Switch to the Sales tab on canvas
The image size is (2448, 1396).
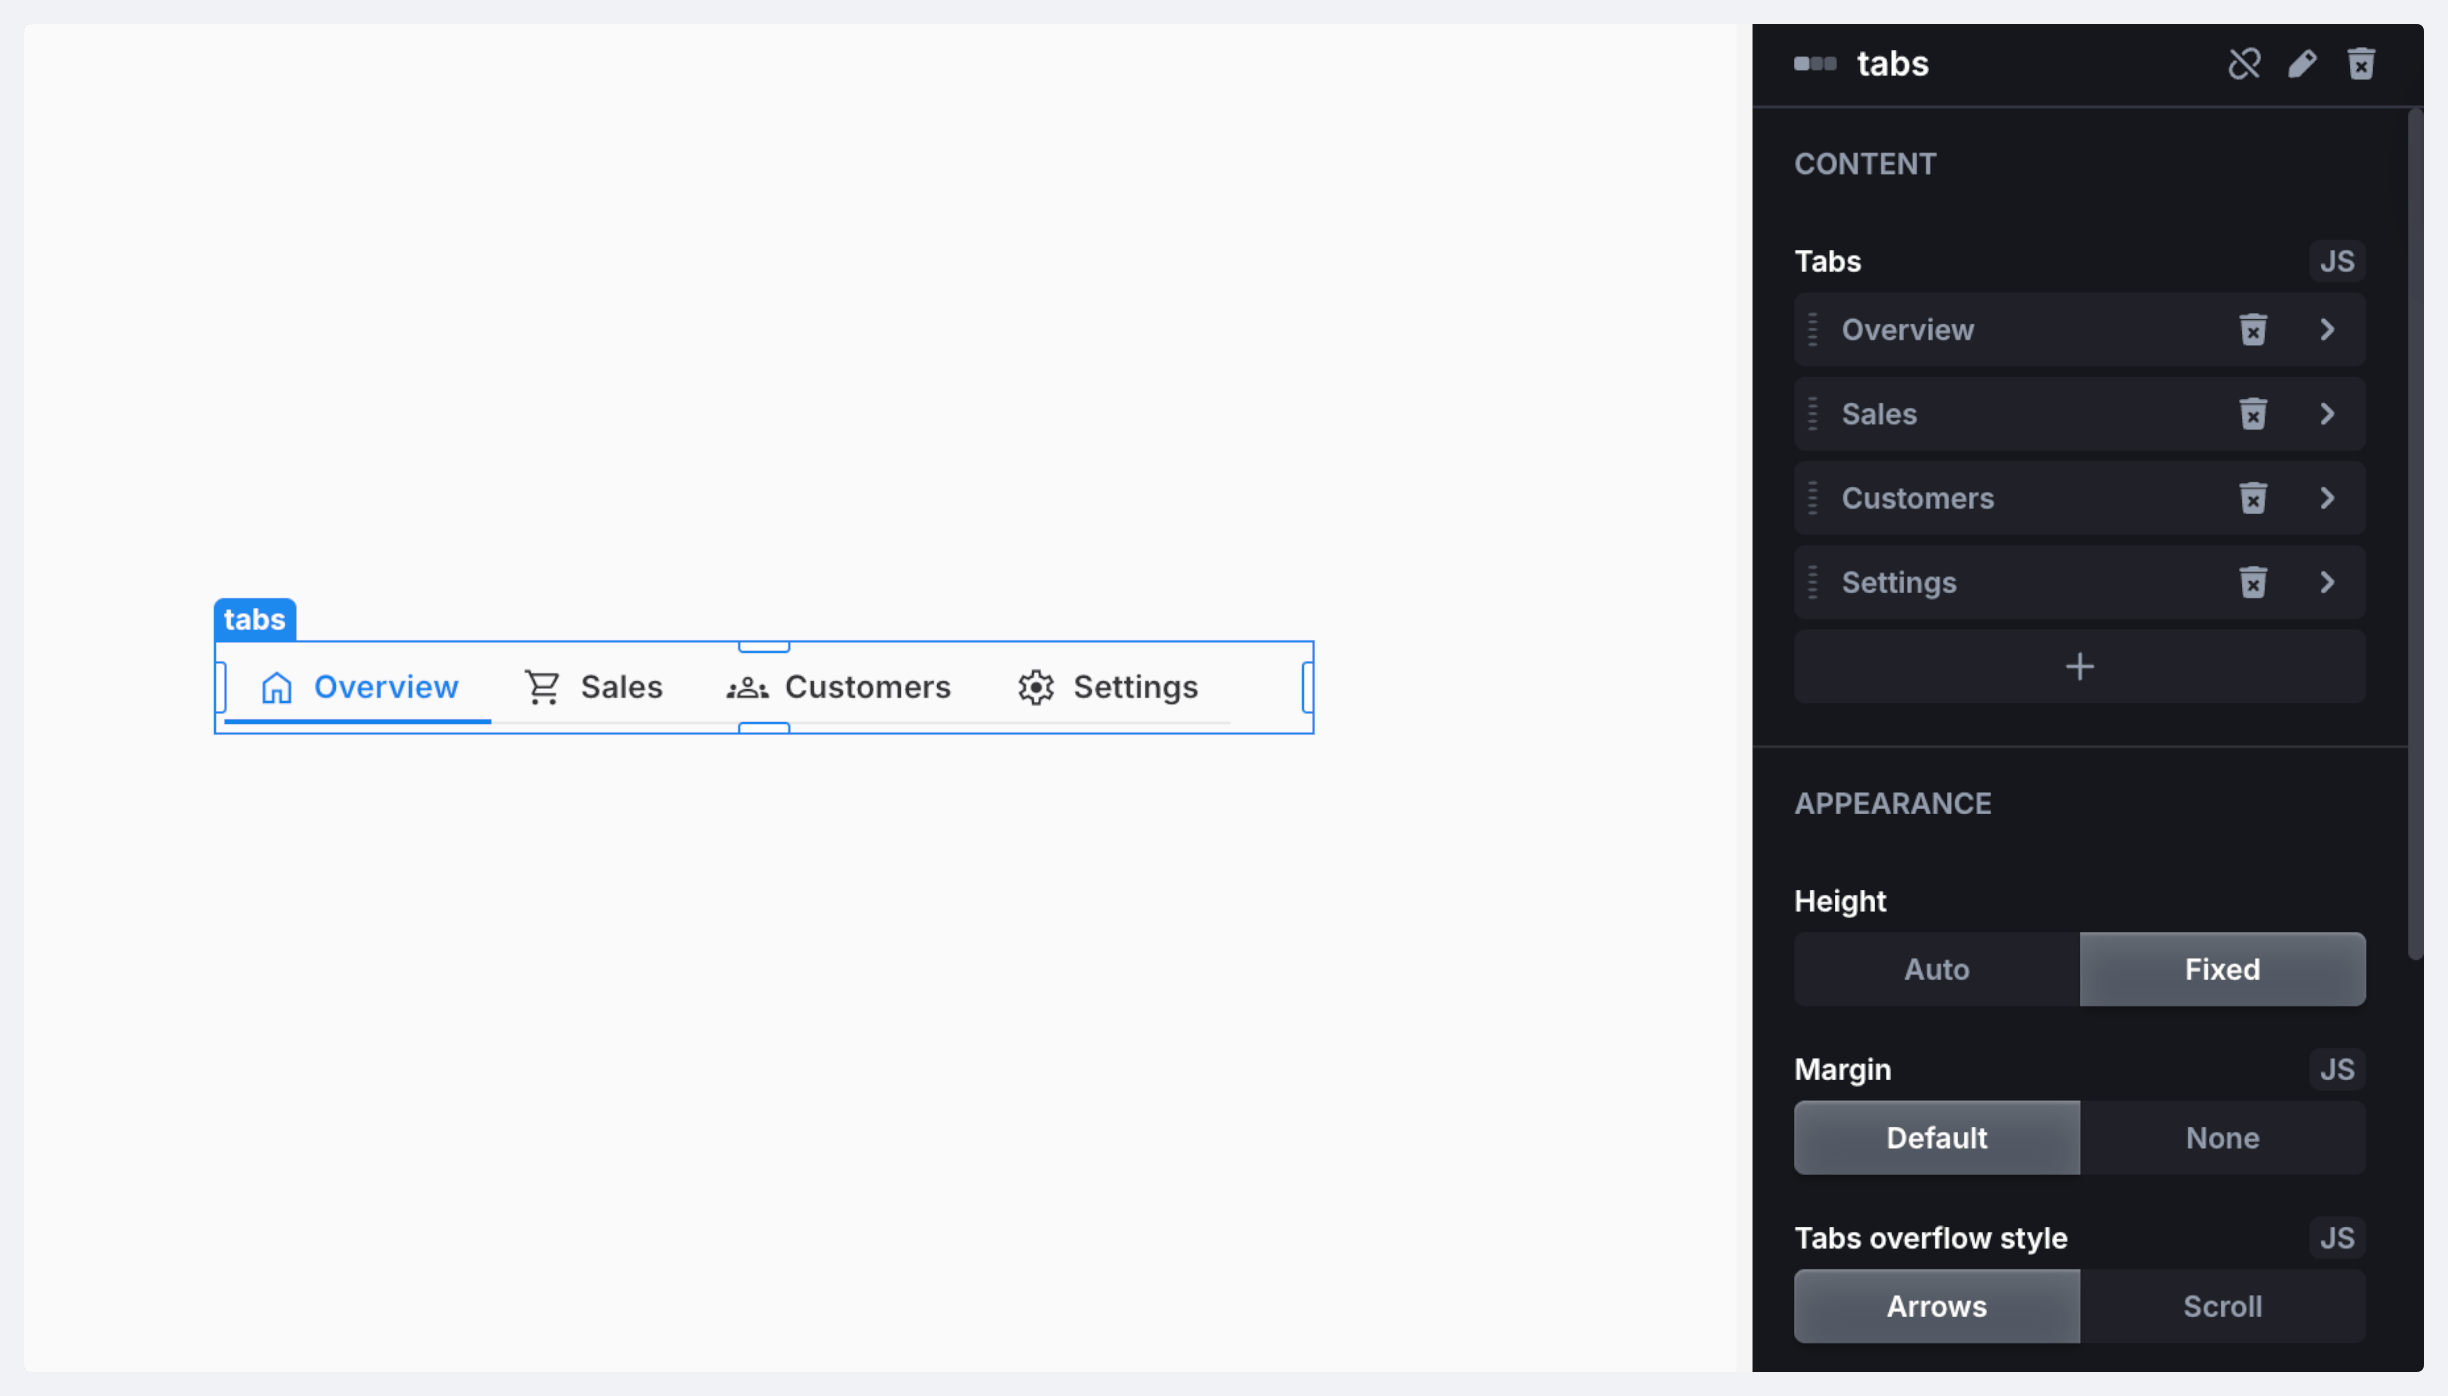click(x=594, y=687)
